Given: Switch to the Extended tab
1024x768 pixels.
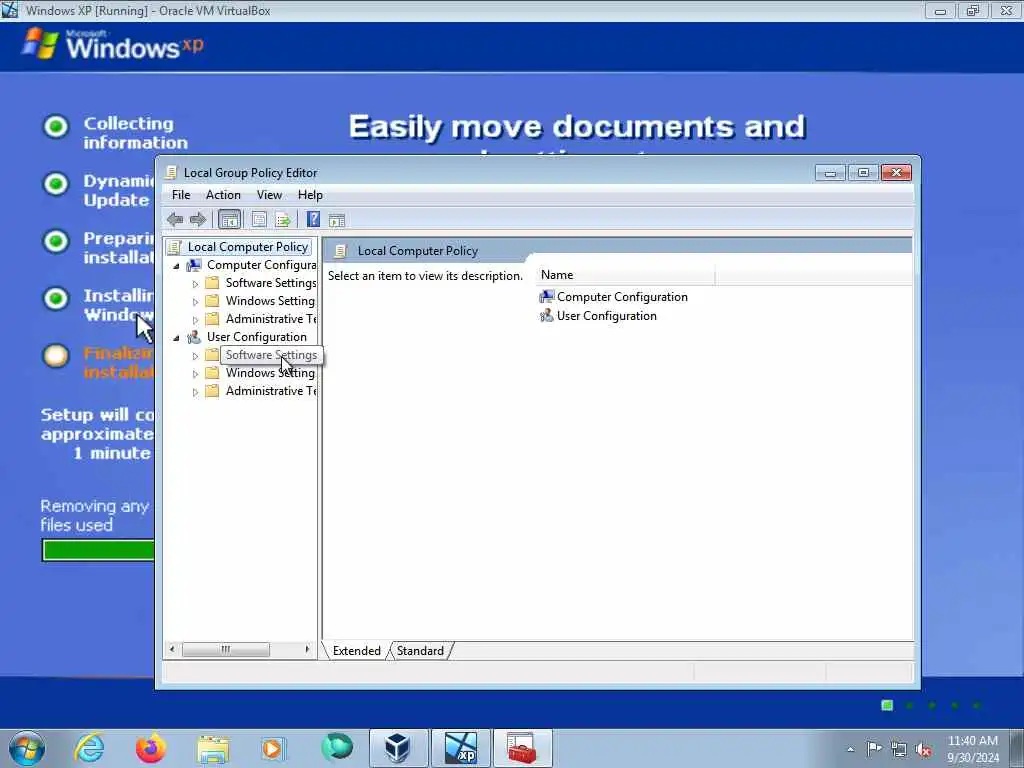Looking at the screenshot, I should (x=356, y=650).
